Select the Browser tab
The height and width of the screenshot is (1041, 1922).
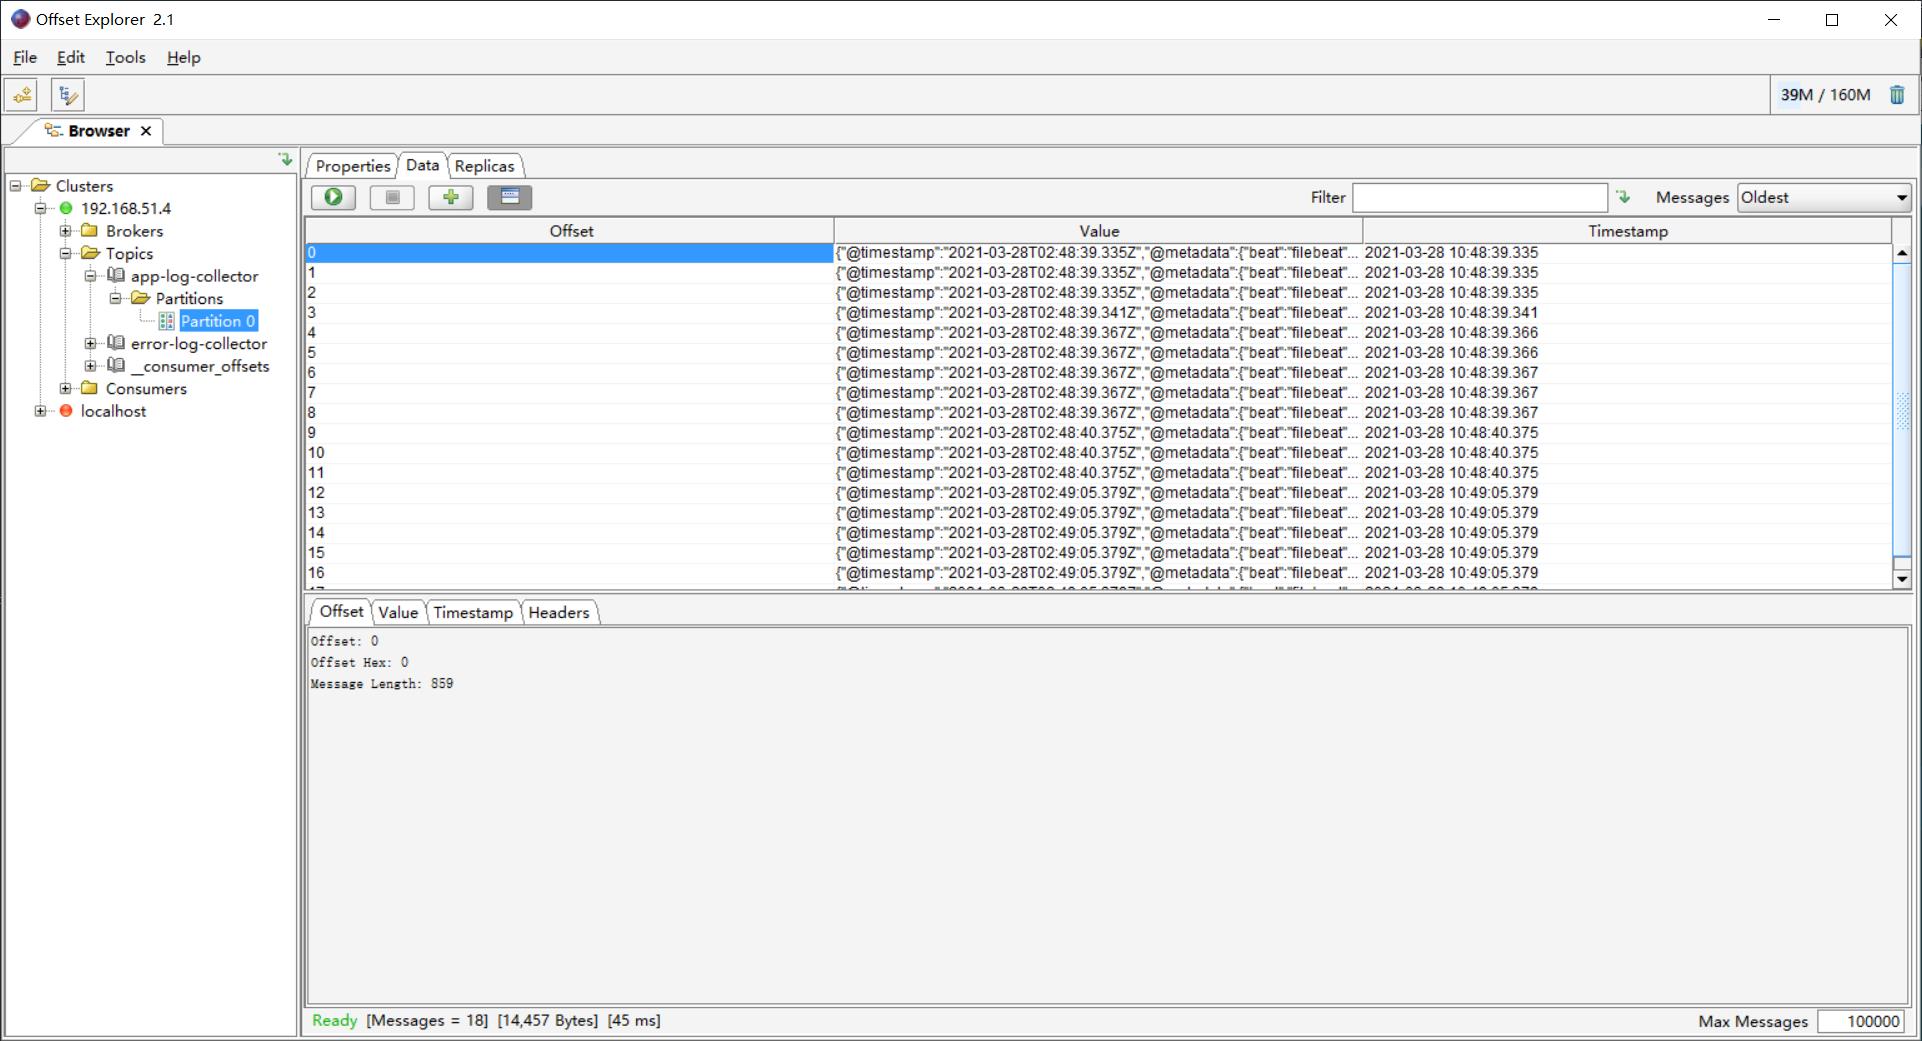click(99, 131)
